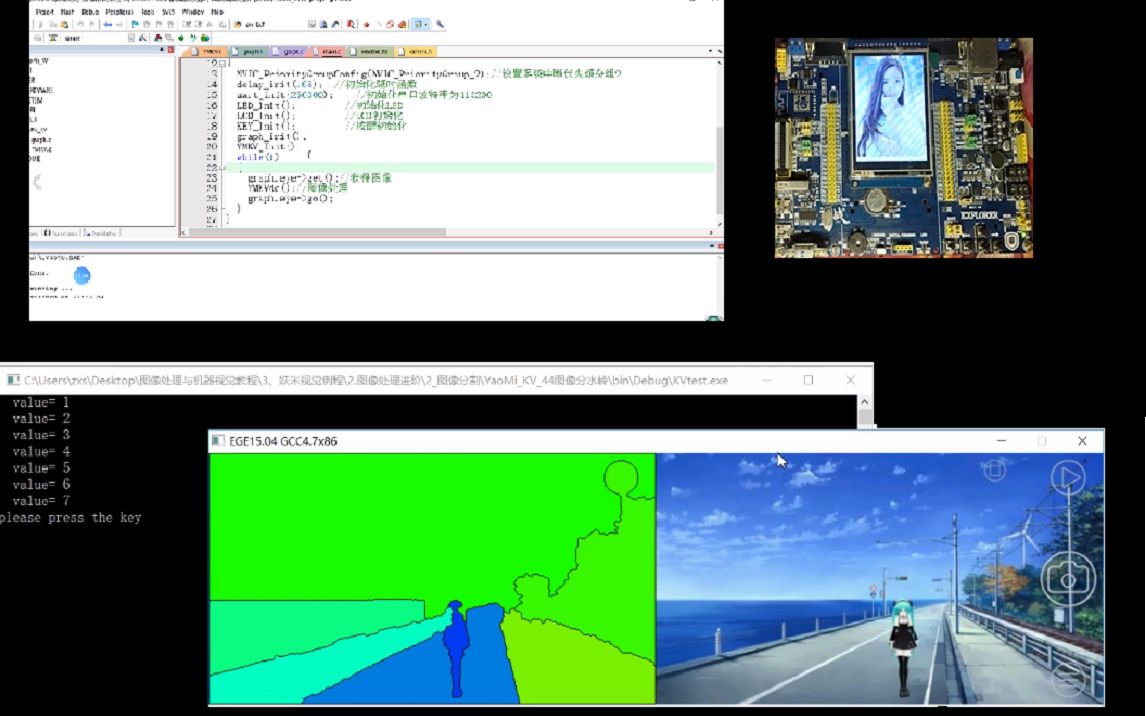Click the 'value= 1' console line

[x=41, y=403]
